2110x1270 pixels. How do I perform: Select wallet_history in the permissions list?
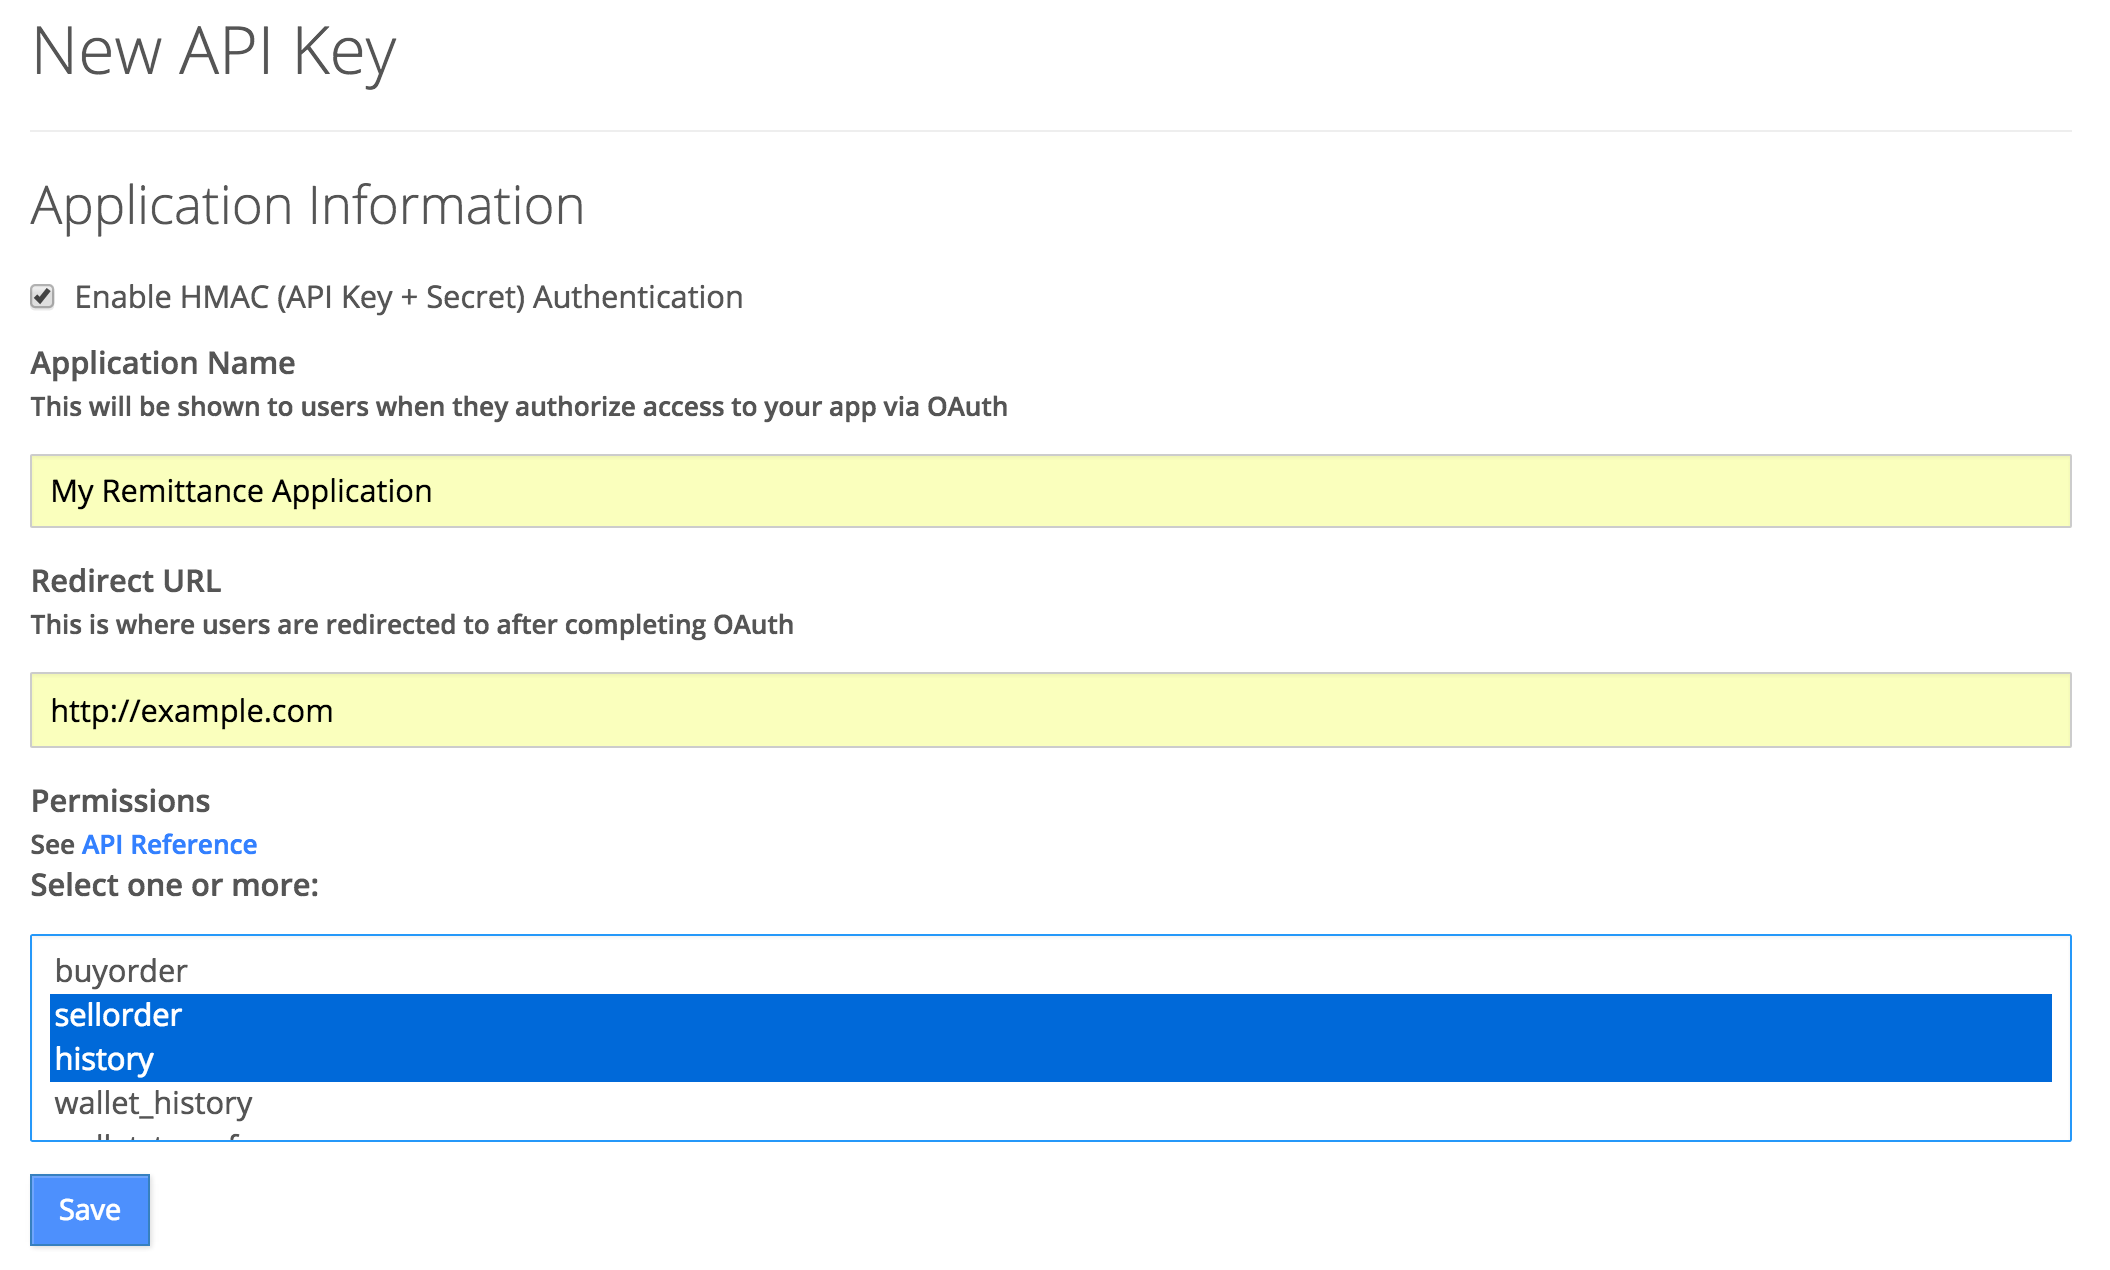click(153, 1103)
